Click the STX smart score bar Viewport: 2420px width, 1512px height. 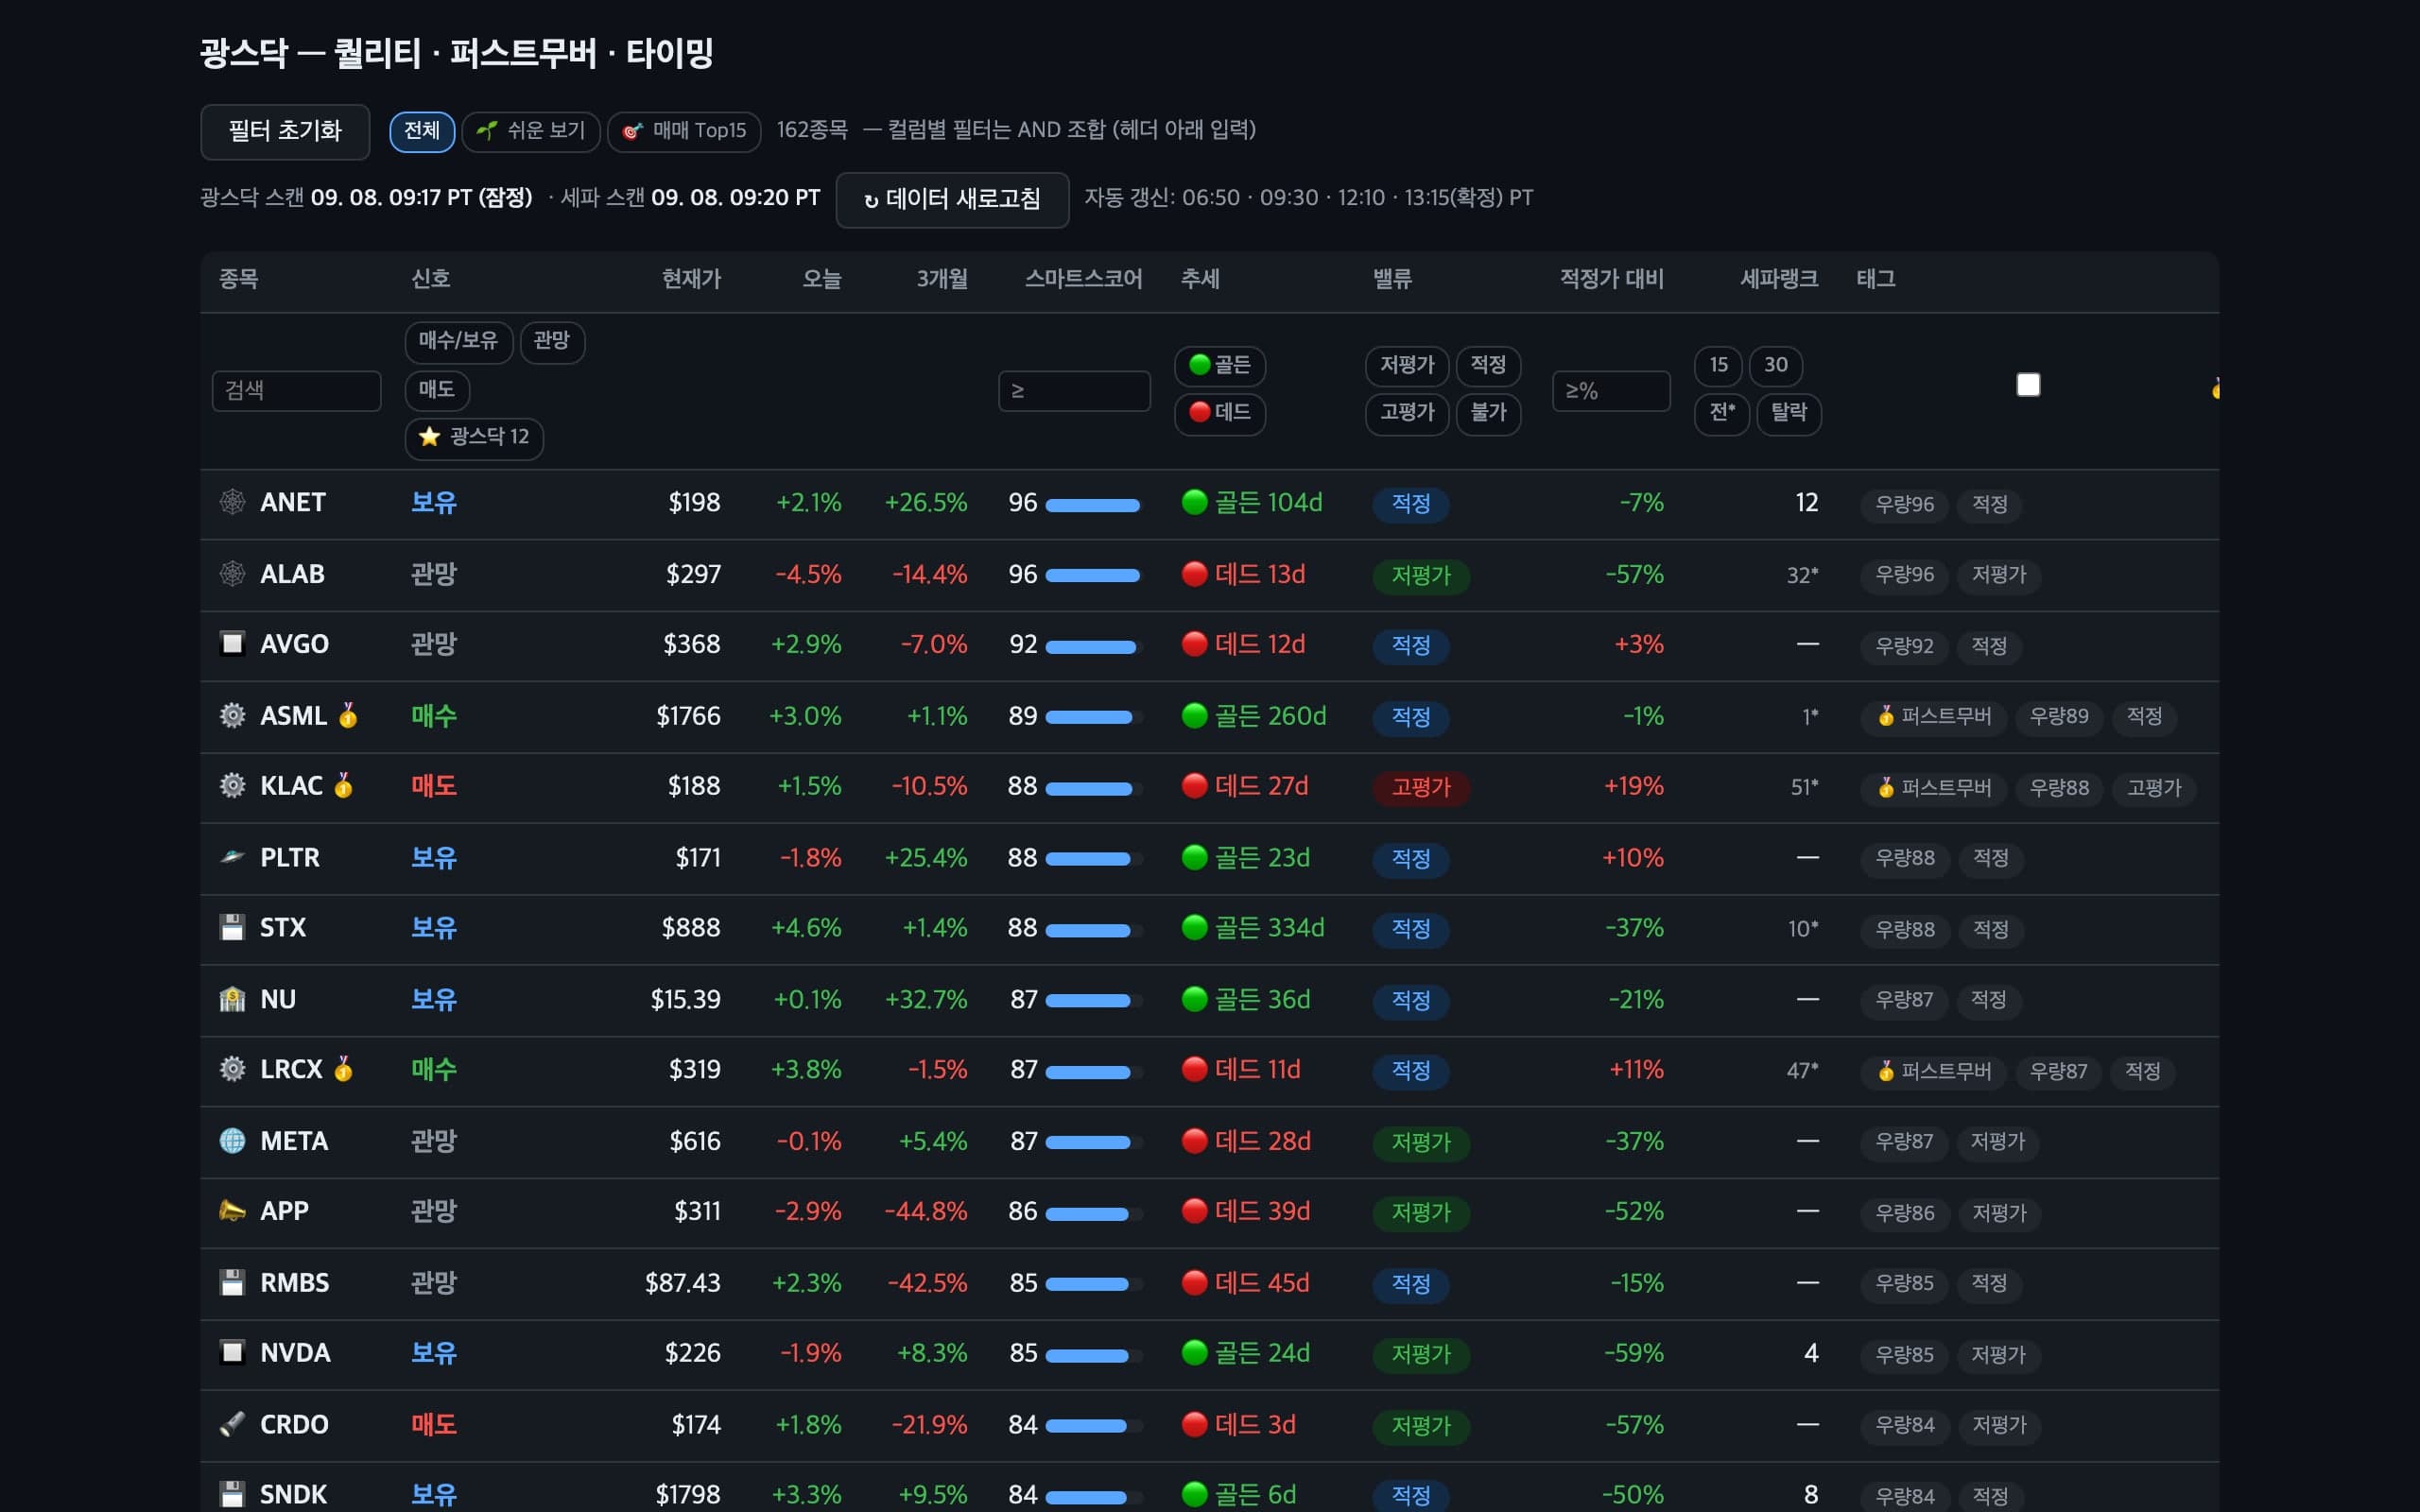(x=1093, y=930)
